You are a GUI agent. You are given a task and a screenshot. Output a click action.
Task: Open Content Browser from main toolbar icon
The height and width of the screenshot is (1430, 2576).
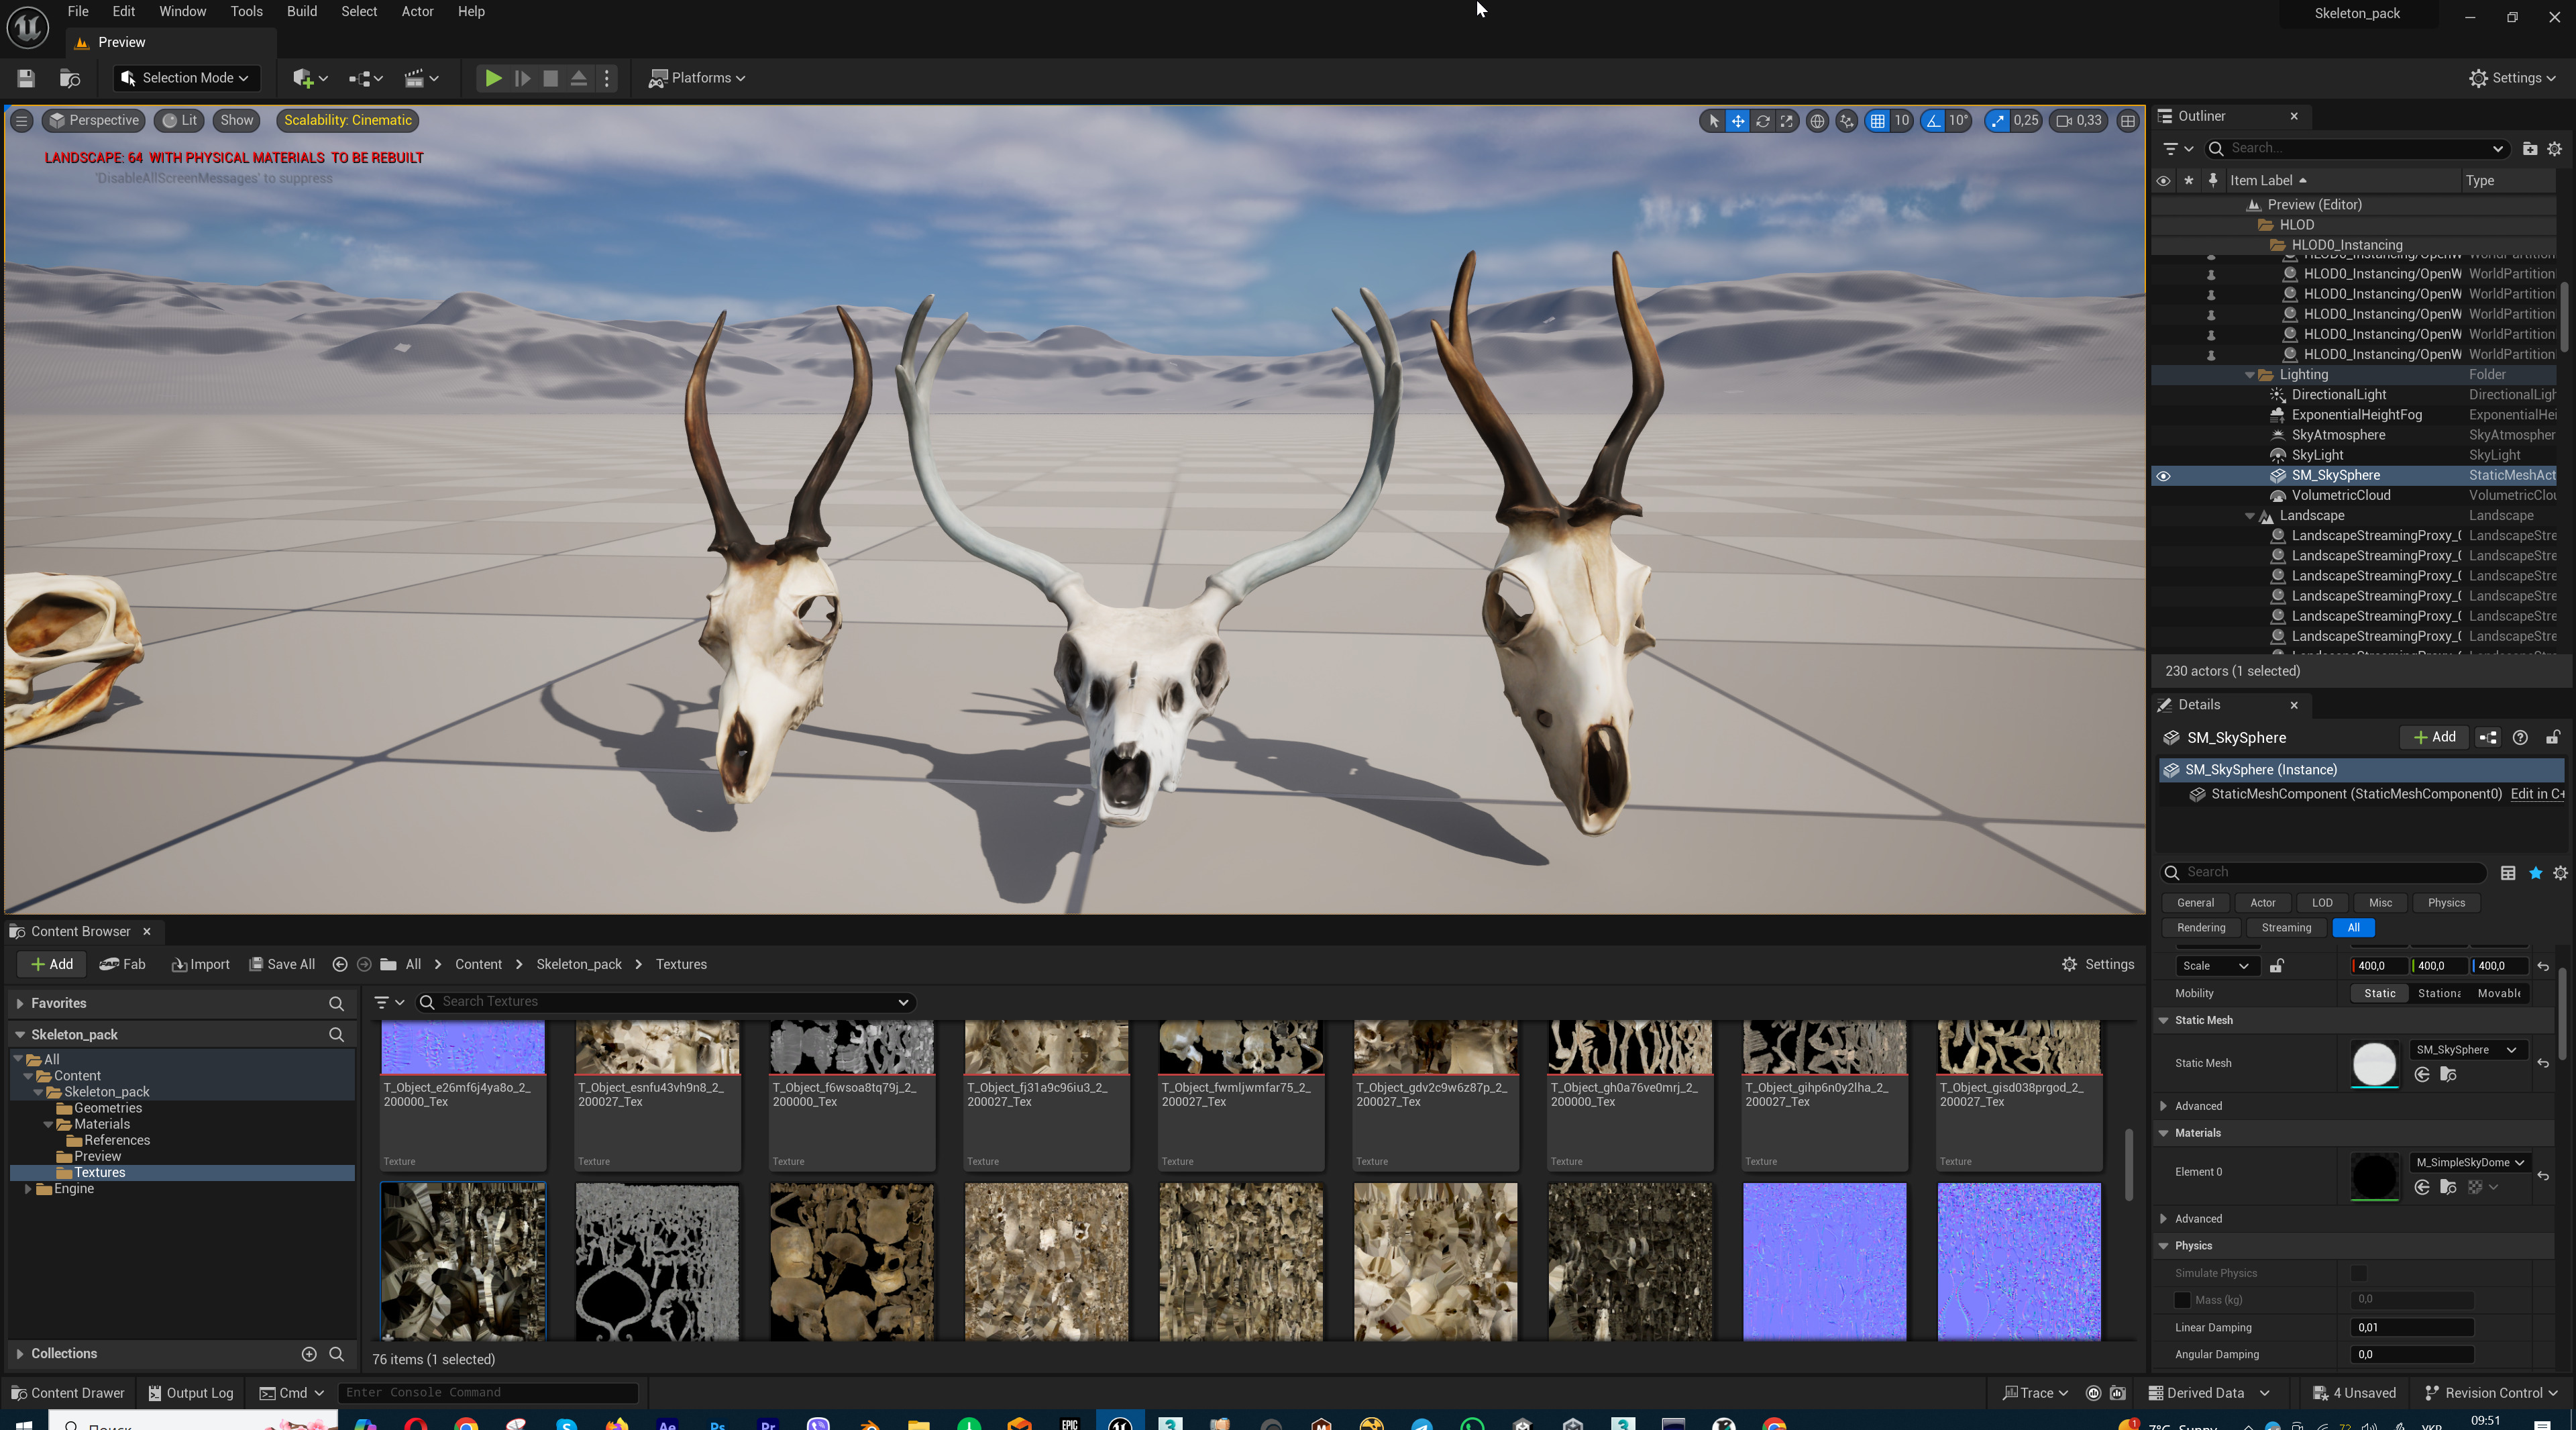[x=70, y=78]
